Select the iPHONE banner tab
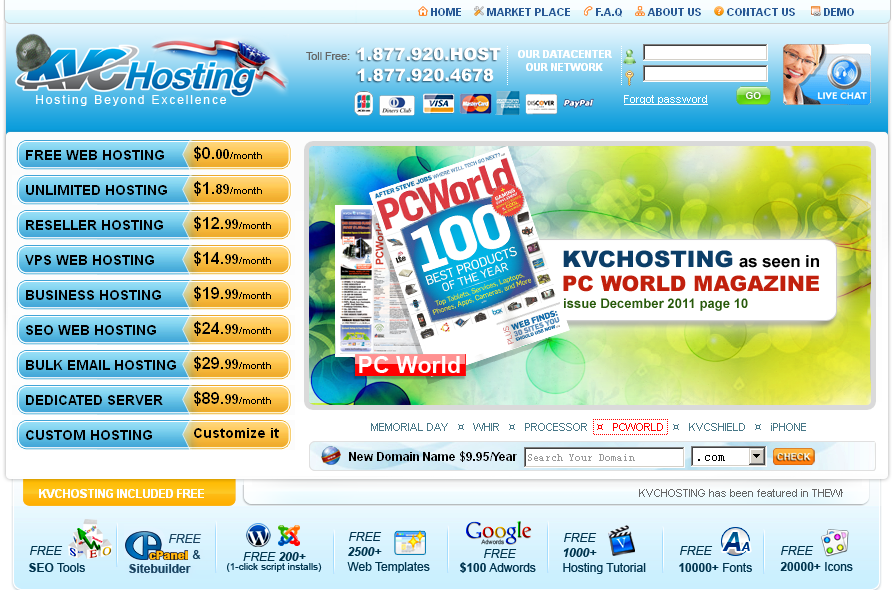 pyautogui.click(x=788, y=427)
